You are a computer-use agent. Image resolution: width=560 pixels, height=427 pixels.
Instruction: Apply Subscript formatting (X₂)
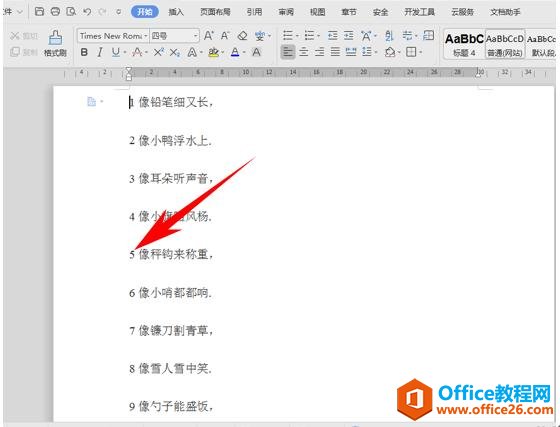tap(175, 53)
